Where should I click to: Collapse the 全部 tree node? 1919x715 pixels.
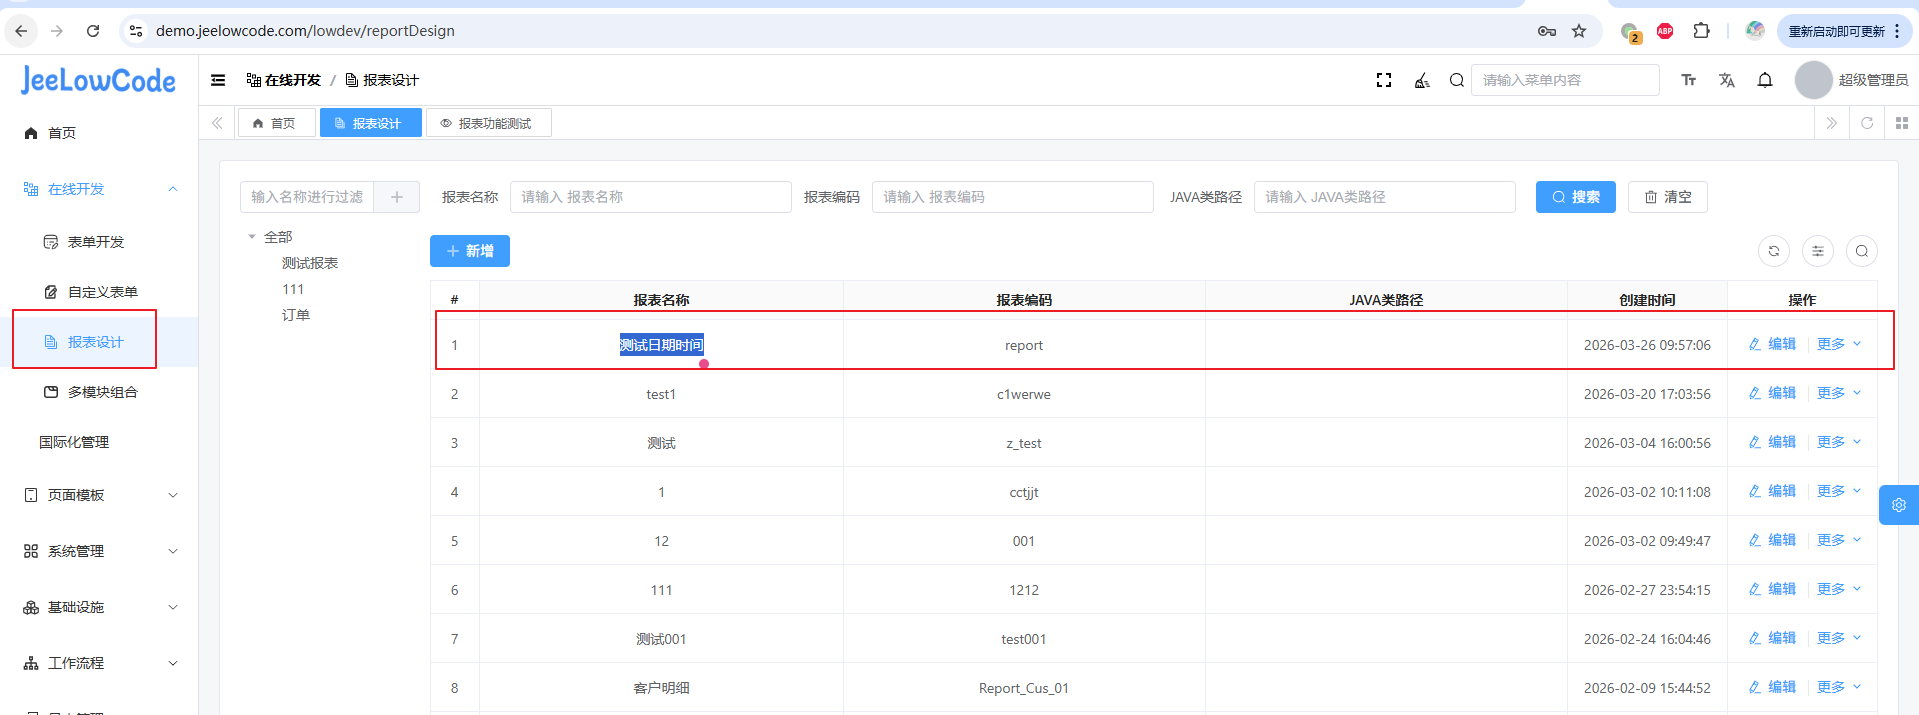point(252,237)
